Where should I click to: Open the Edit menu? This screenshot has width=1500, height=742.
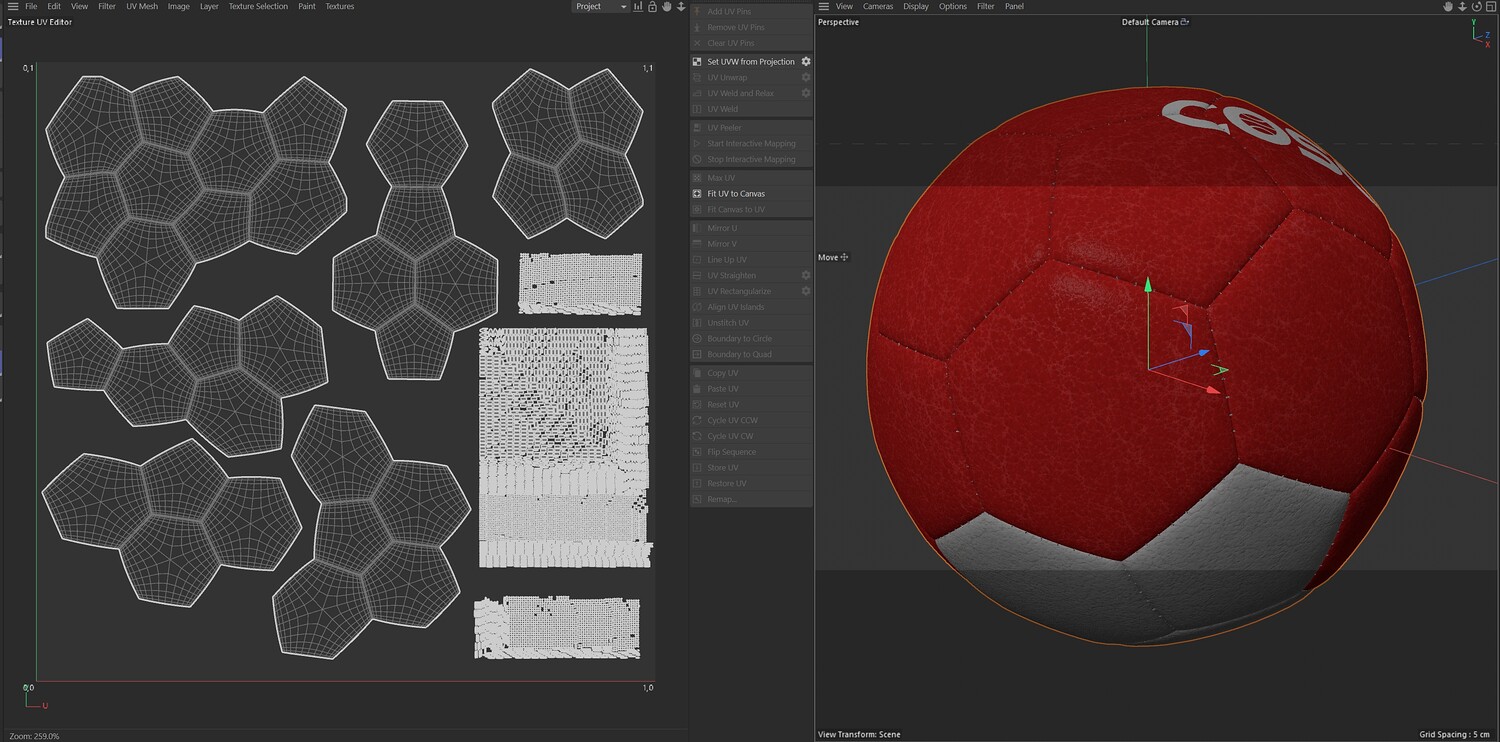tap(54, 6)
